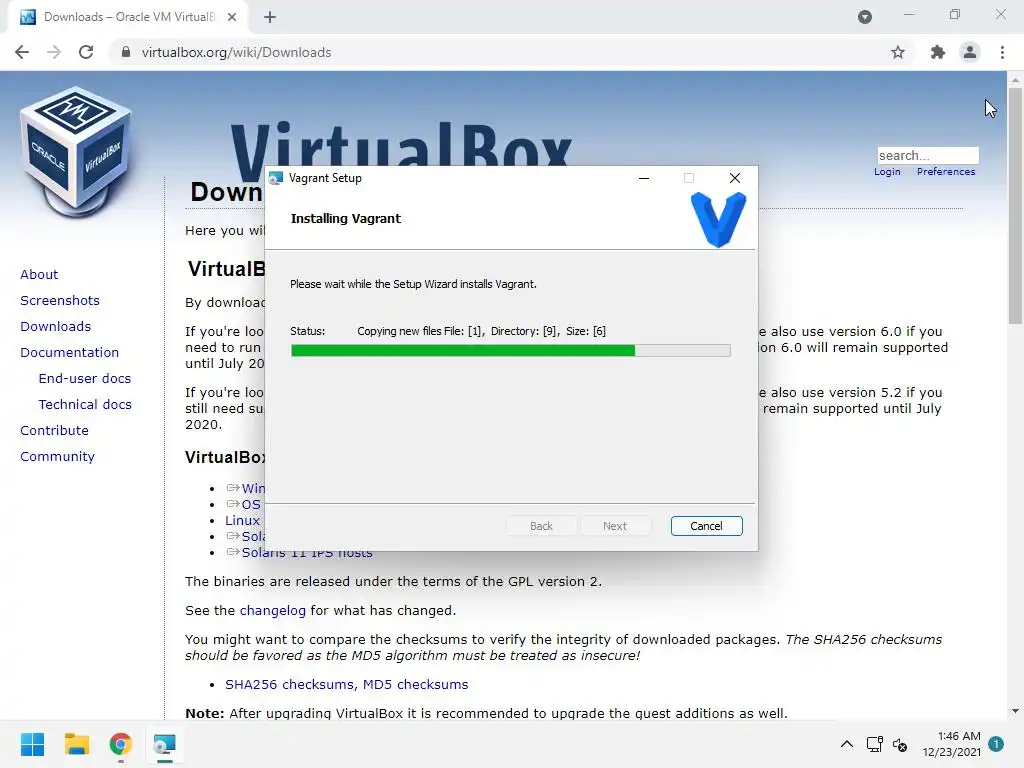Click the muted volume tray icon
Image resolution: width=1024 pixels, height=768 pixels.
900,744
